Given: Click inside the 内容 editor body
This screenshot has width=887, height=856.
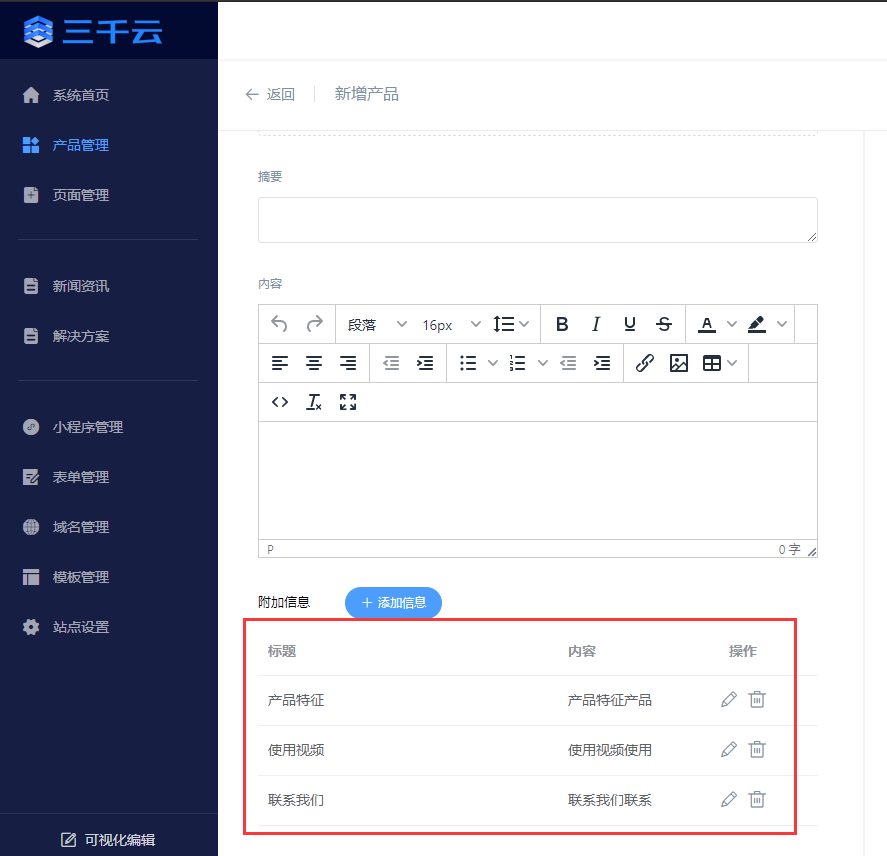Looking at the screenshot, I should coord(537,480).
